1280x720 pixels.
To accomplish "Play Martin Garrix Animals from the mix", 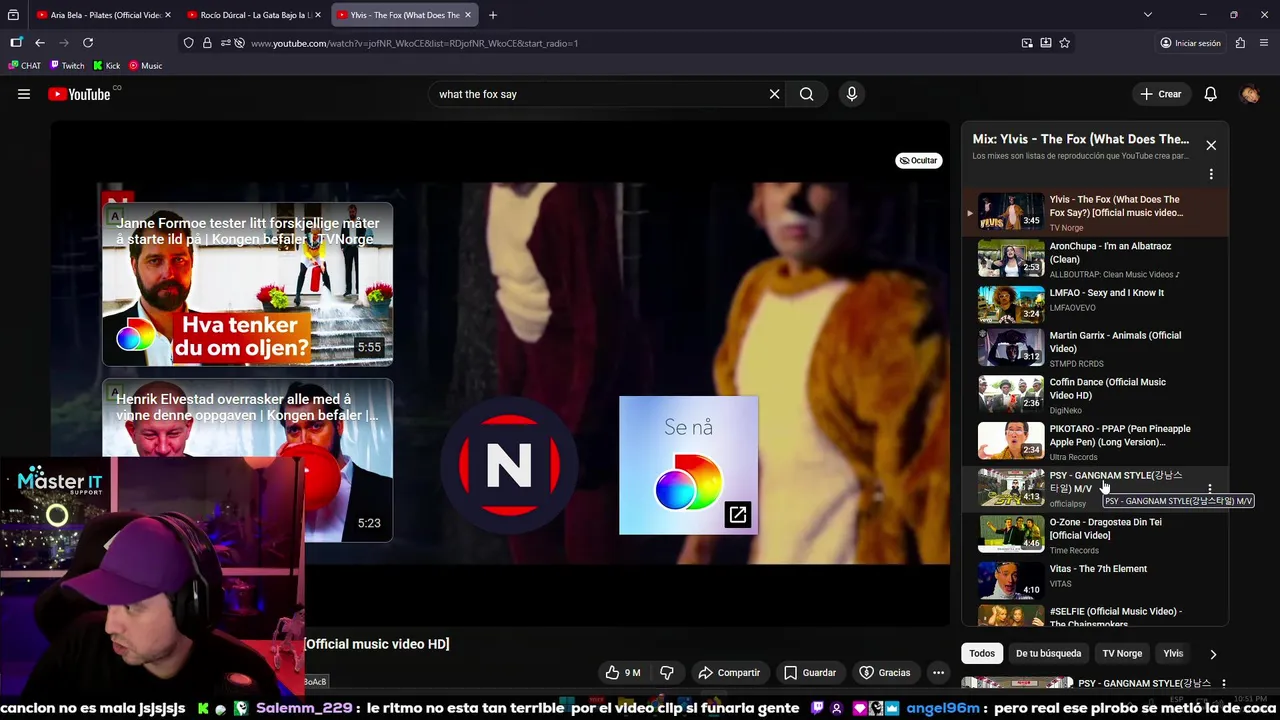I will (1095, 349).
